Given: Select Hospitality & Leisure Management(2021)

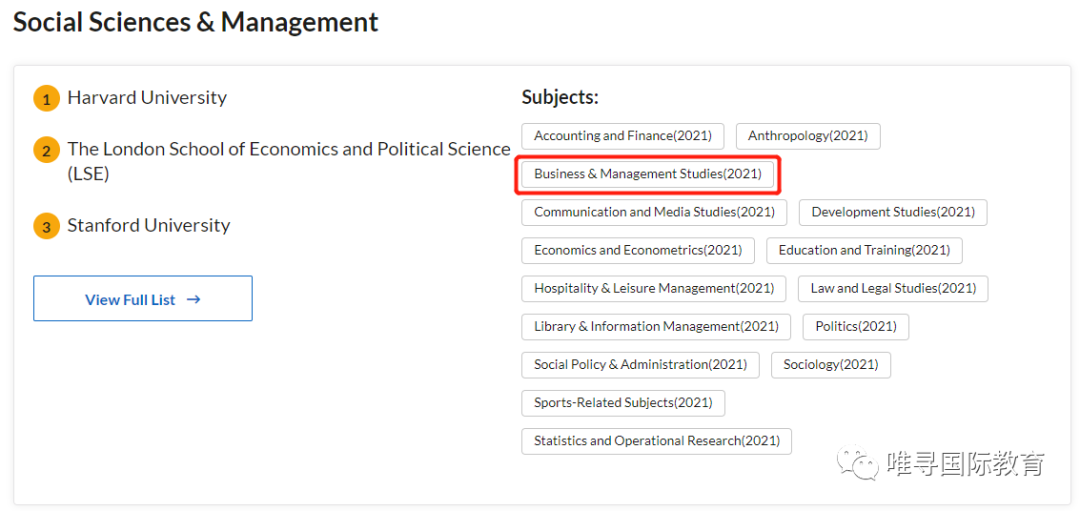Looking at the screenshot, I should [654, 288].
